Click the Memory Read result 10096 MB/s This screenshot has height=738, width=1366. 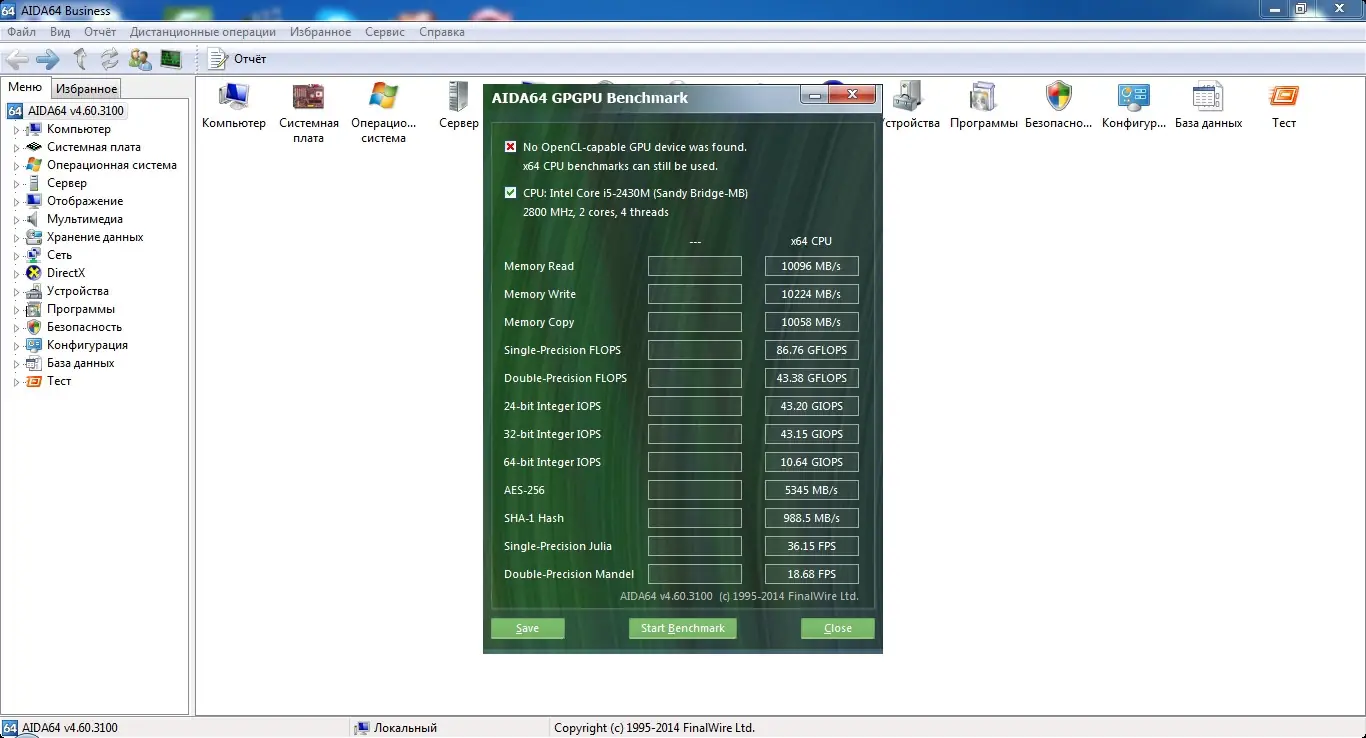point(812,266)
